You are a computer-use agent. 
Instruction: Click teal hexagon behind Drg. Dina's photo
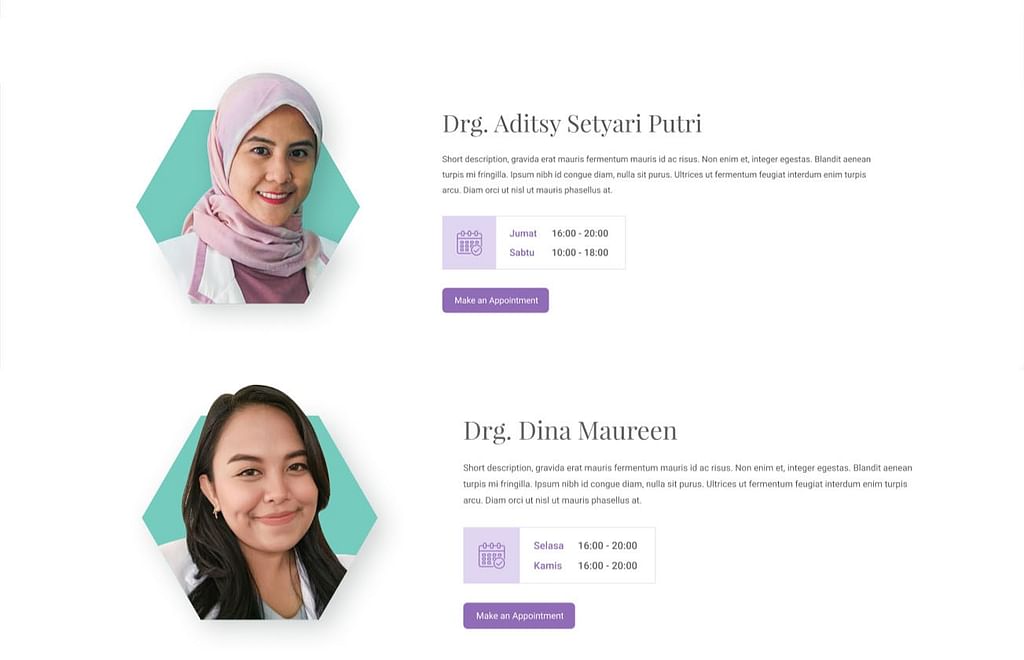tap(166, 500)
